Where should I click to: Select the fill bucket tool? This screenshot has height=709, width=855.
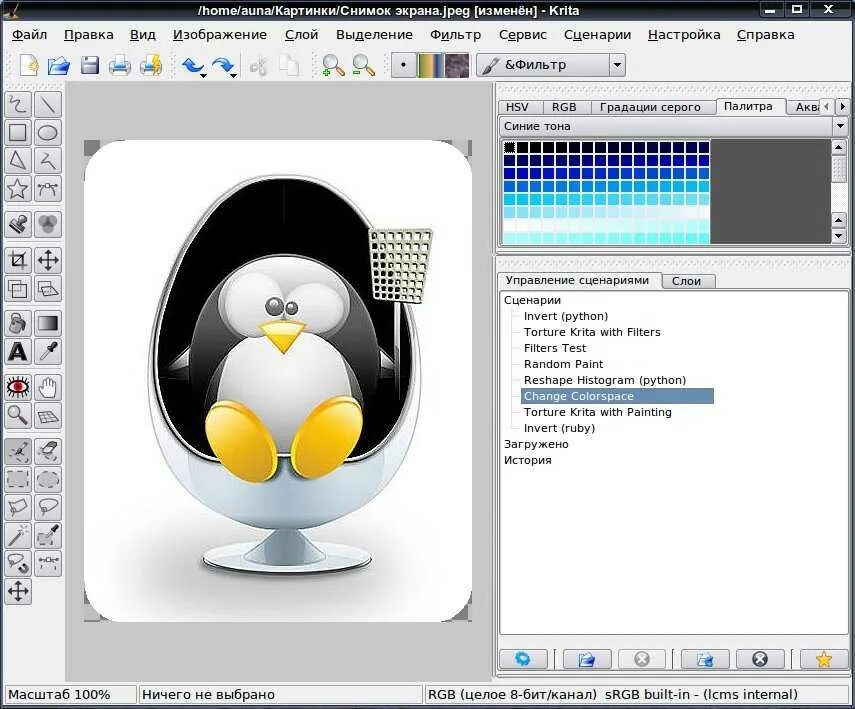coord(18,323)
